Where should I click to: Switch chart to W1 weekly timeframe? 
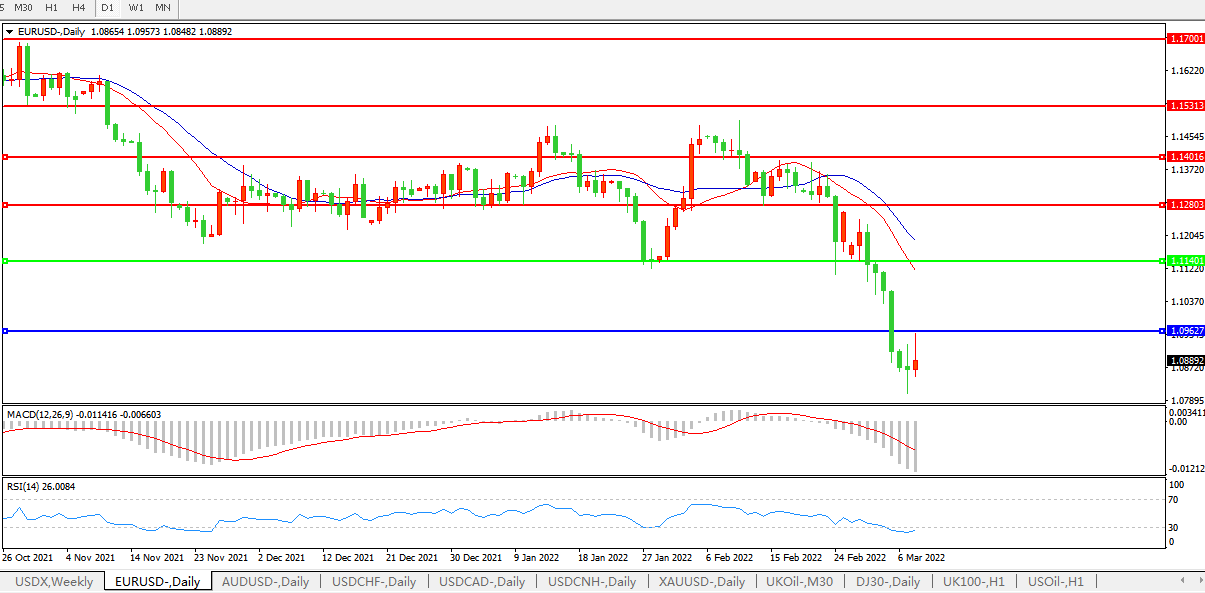click(x=136, y=8)
